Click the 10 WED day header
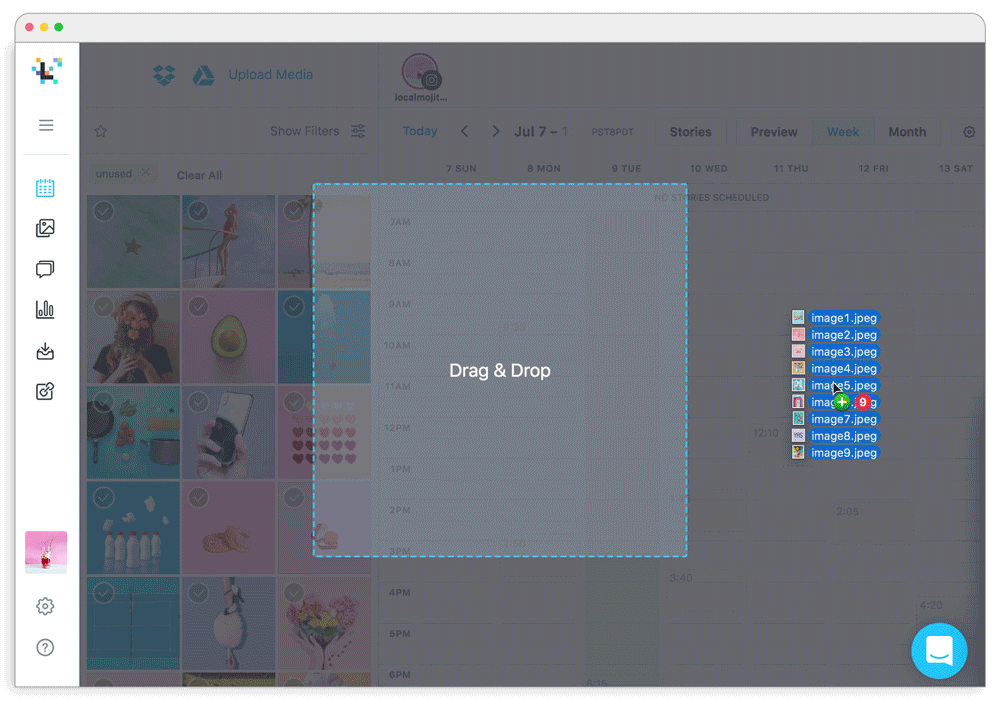Image resolution: width=1000 pixels, height=701 pixels. coord(709,168)
